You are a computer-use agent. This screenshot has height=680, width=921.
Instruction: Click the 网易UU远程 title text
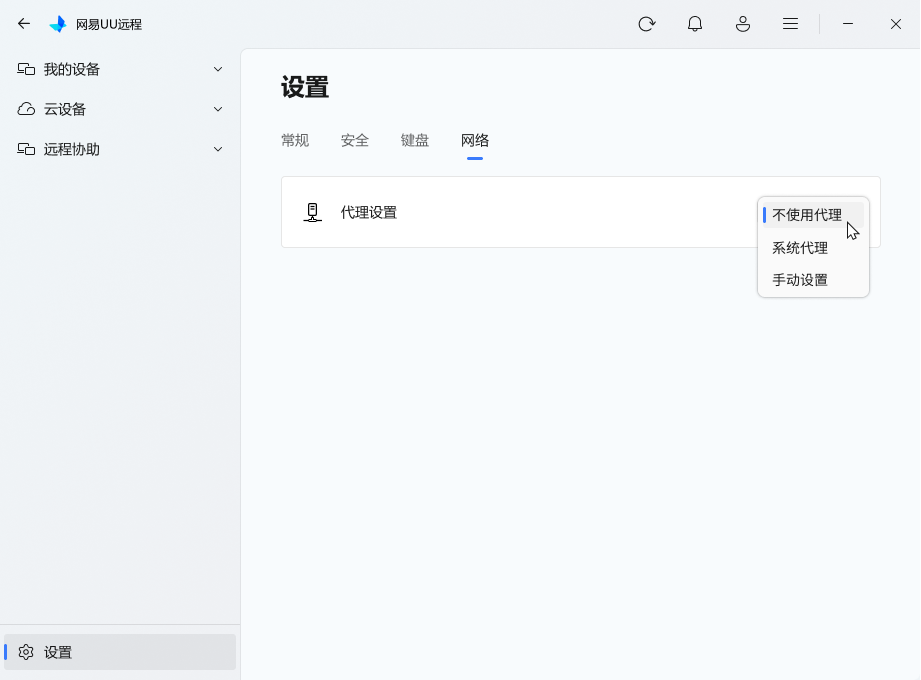[x=109, y=25]
